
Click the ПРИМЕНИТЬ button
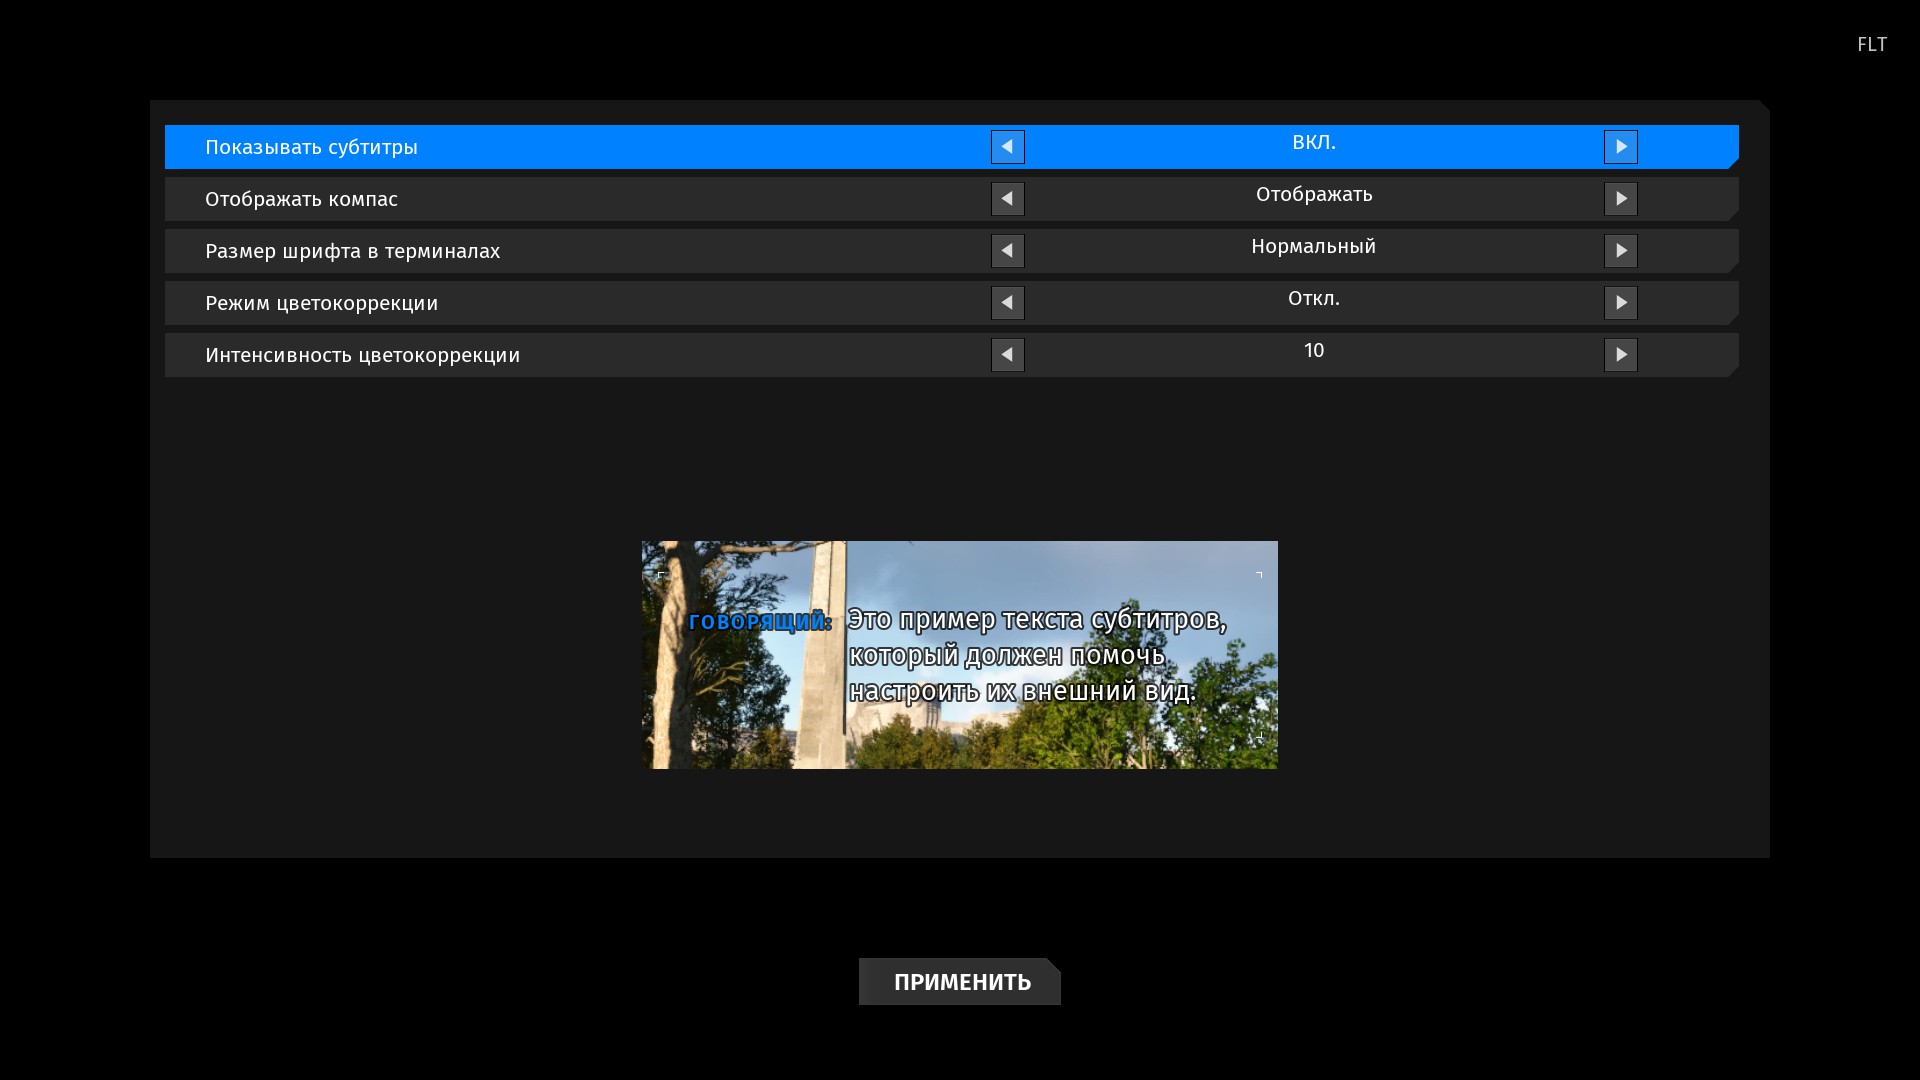(x=960, y=982)
